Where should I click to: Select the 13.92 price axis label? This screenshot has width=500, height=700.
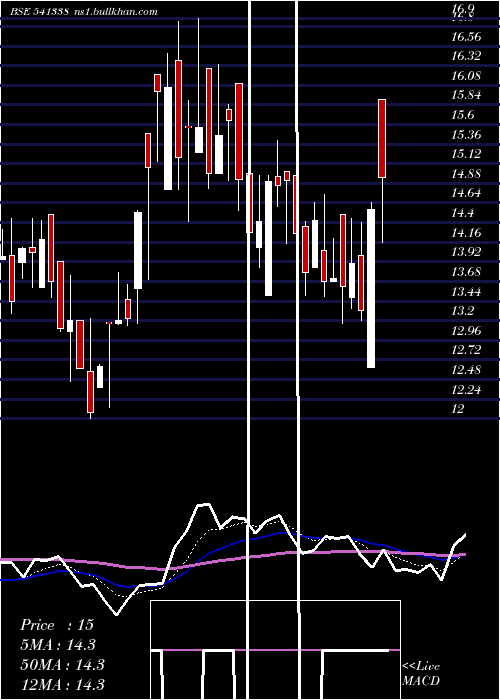coord(466,252)
